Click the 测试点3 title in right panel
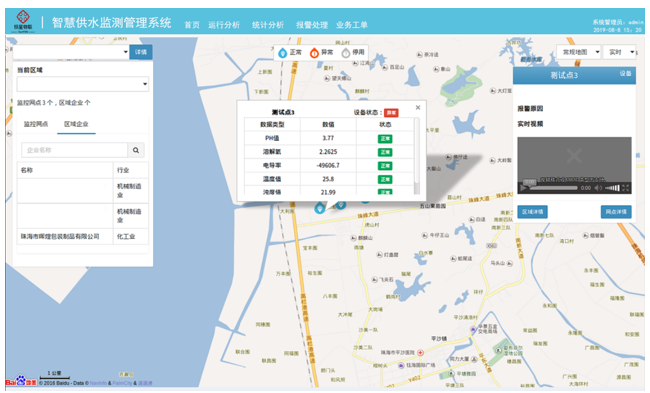 point(564,75)
